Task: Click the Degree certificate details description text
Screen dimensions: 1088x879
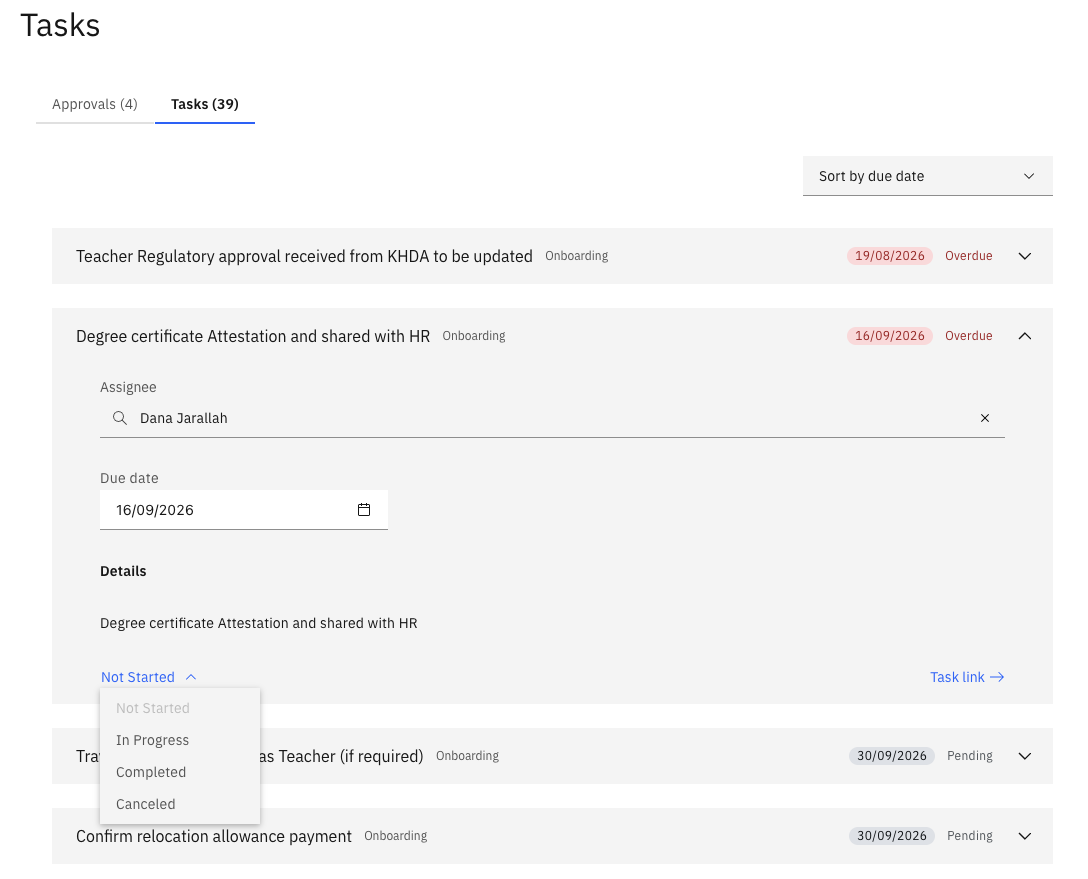Action: tap(259, 623)
